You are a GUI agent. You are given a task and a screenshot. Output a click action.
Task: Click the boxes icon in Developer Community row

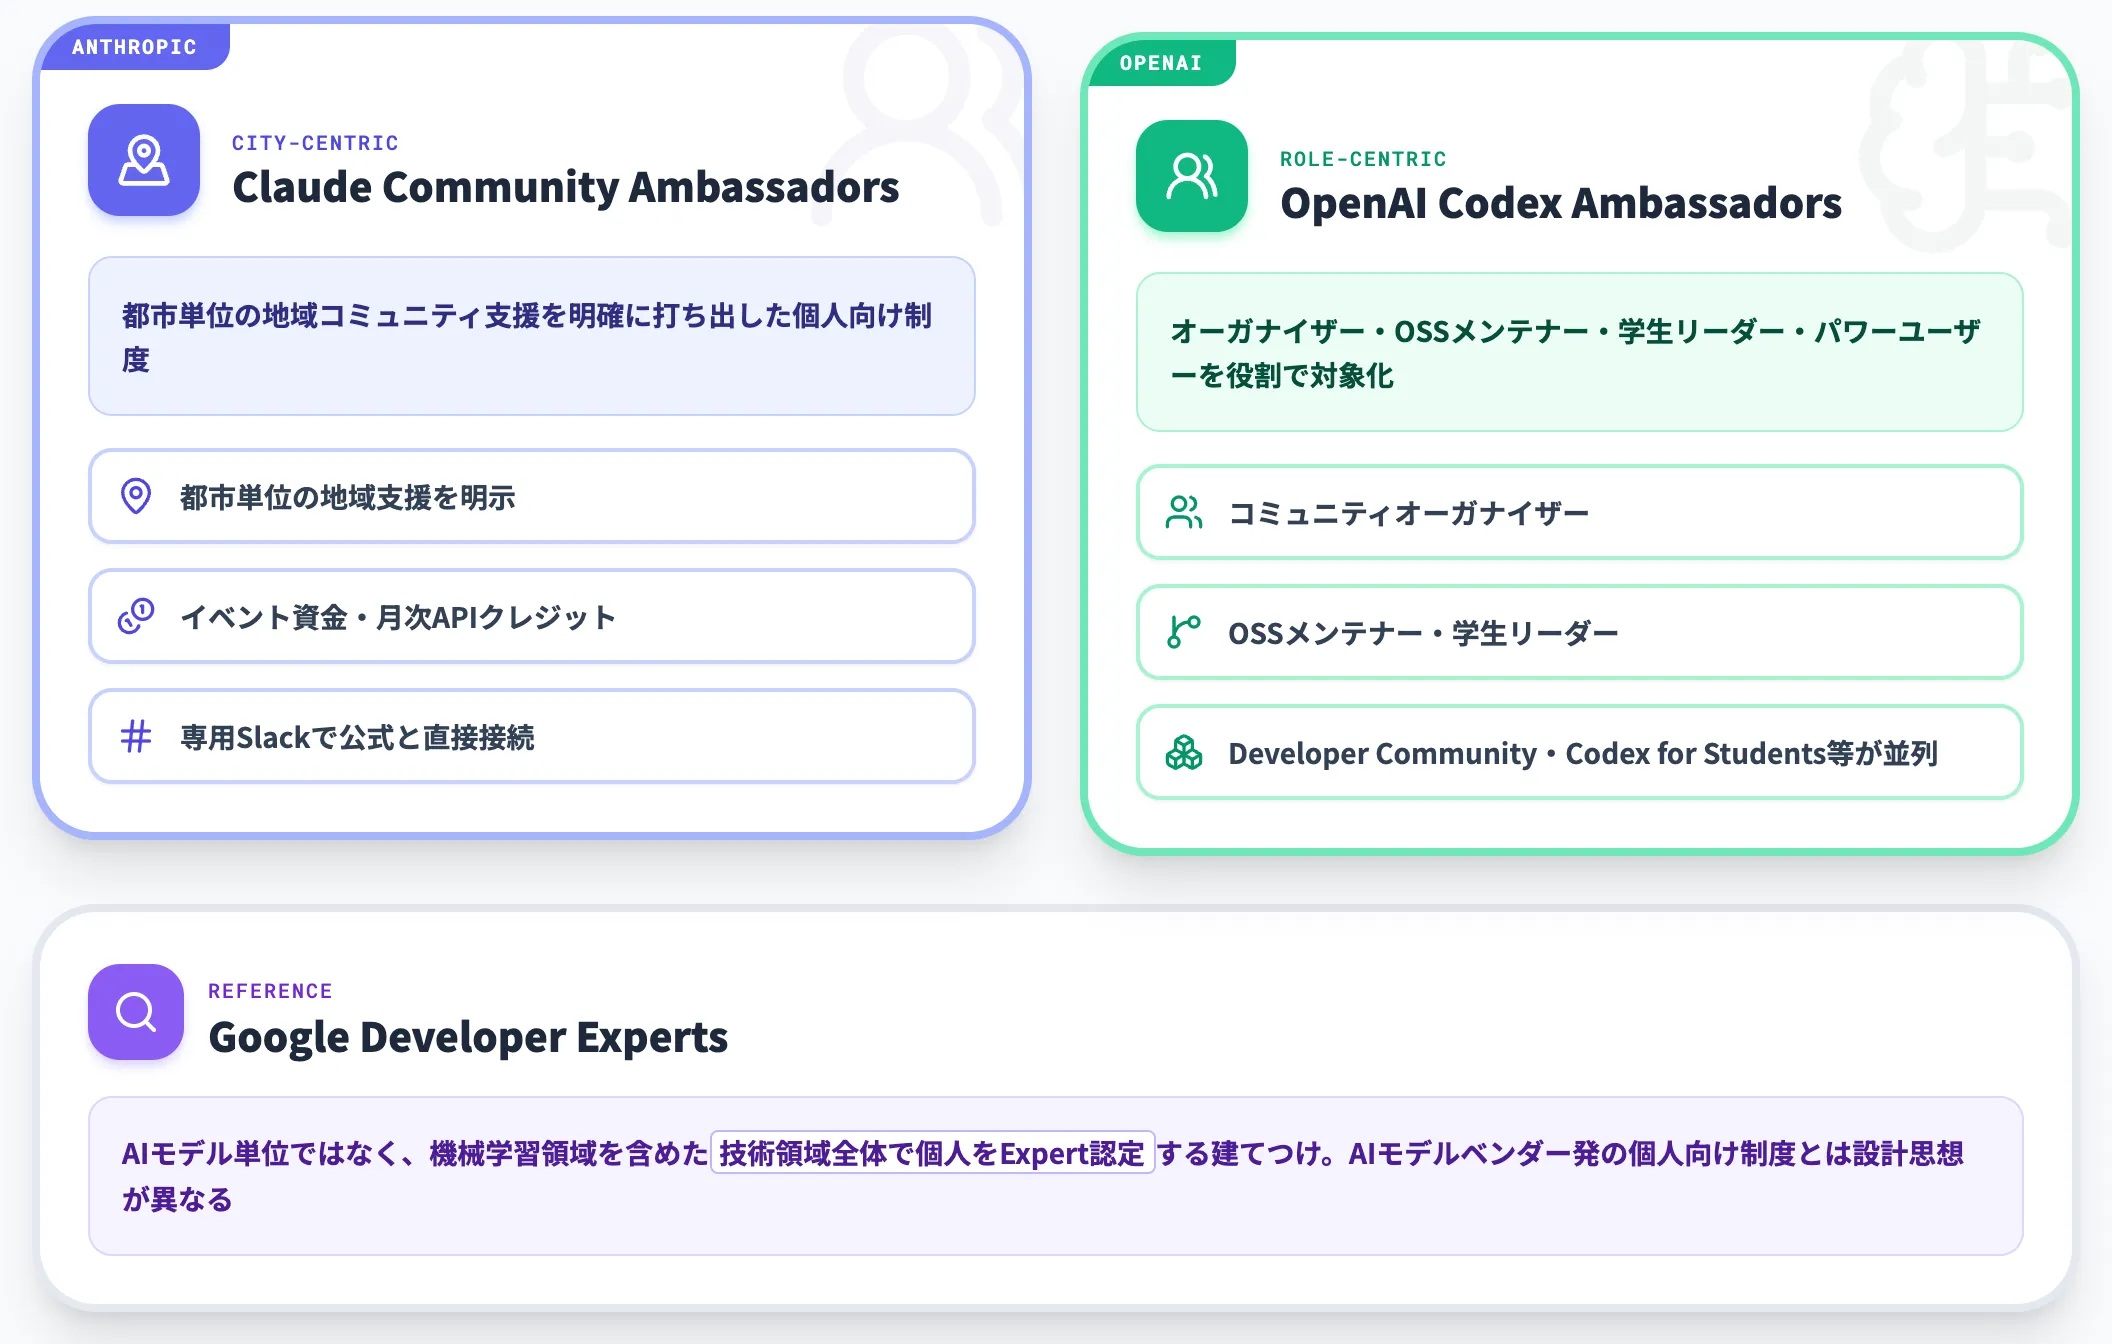click(1184, 752)
